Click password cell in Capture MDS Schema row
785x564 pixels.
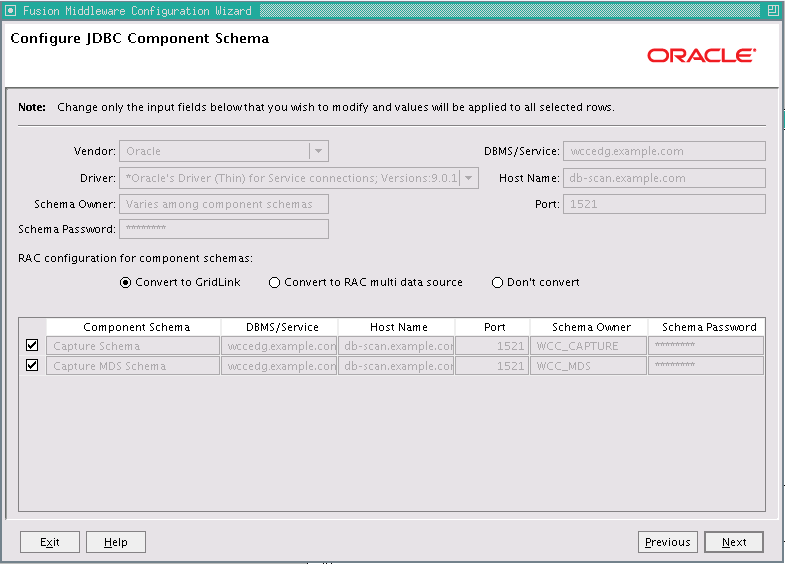coord(706,366)
